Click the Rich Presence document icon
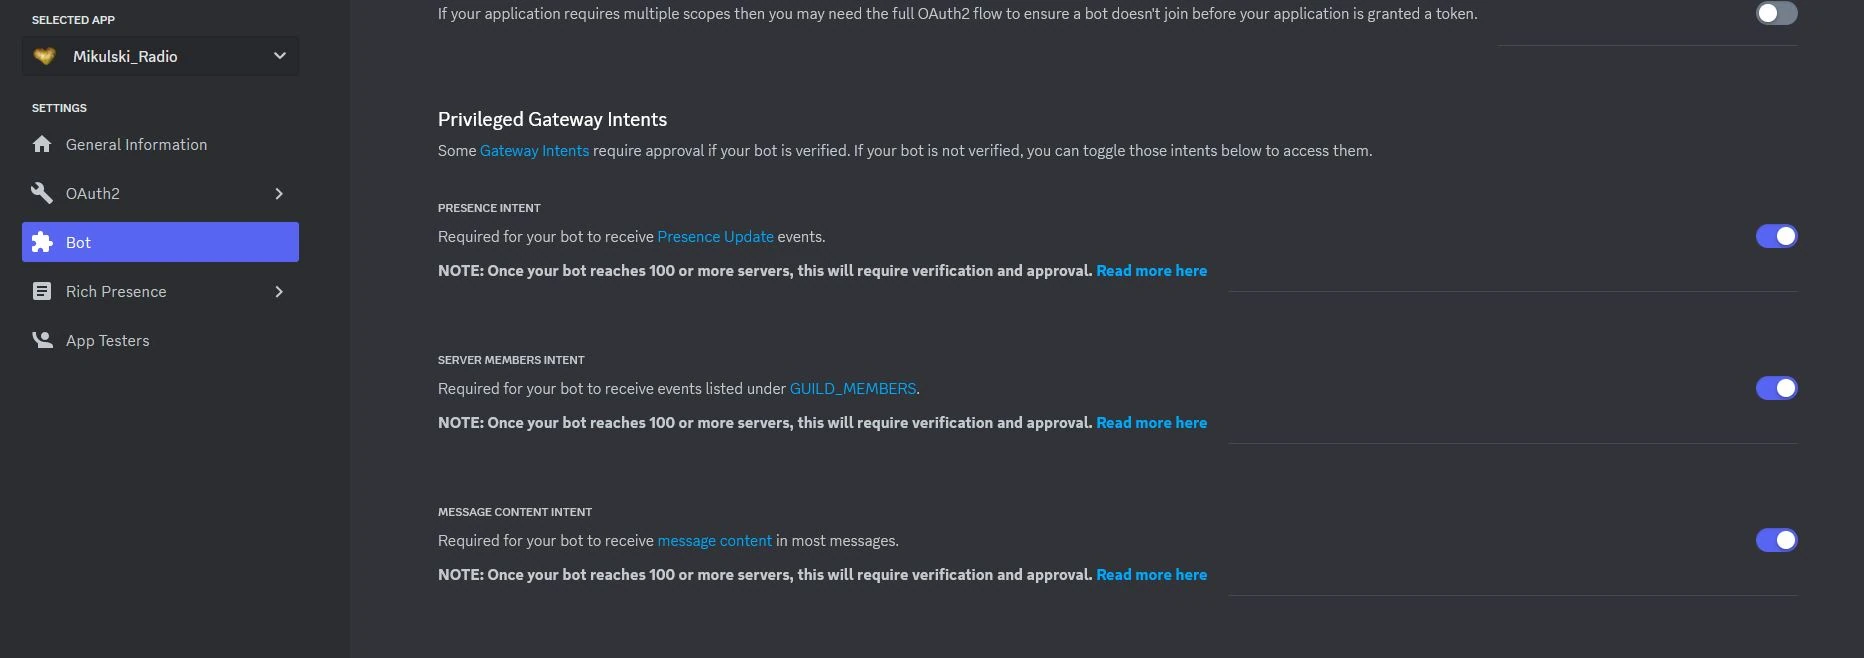Image resolution: width=1864 pixels, height=658 pixels. [42, 291]
